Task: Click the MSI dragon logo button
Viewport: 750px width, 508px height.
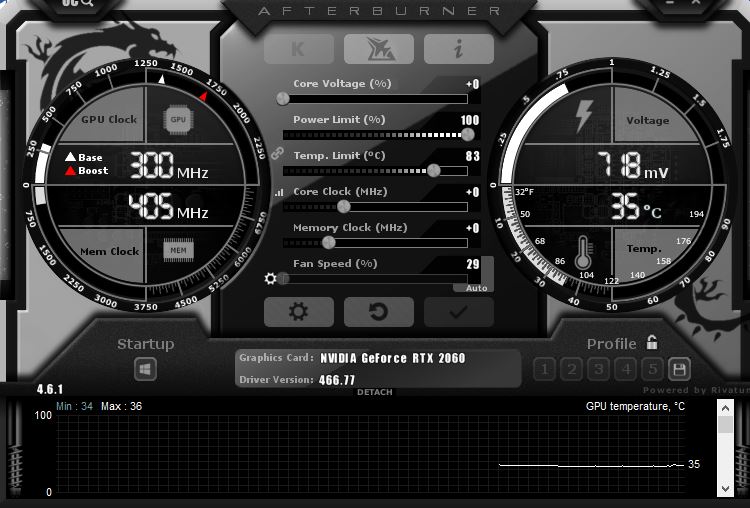Action: pos(378,49)
